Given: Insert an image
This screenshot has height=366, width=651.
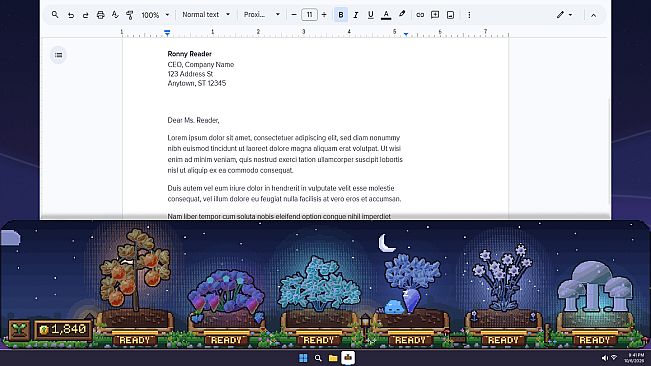Looking at the screenshot, I should pyautogui.click(x=450, y=15).
